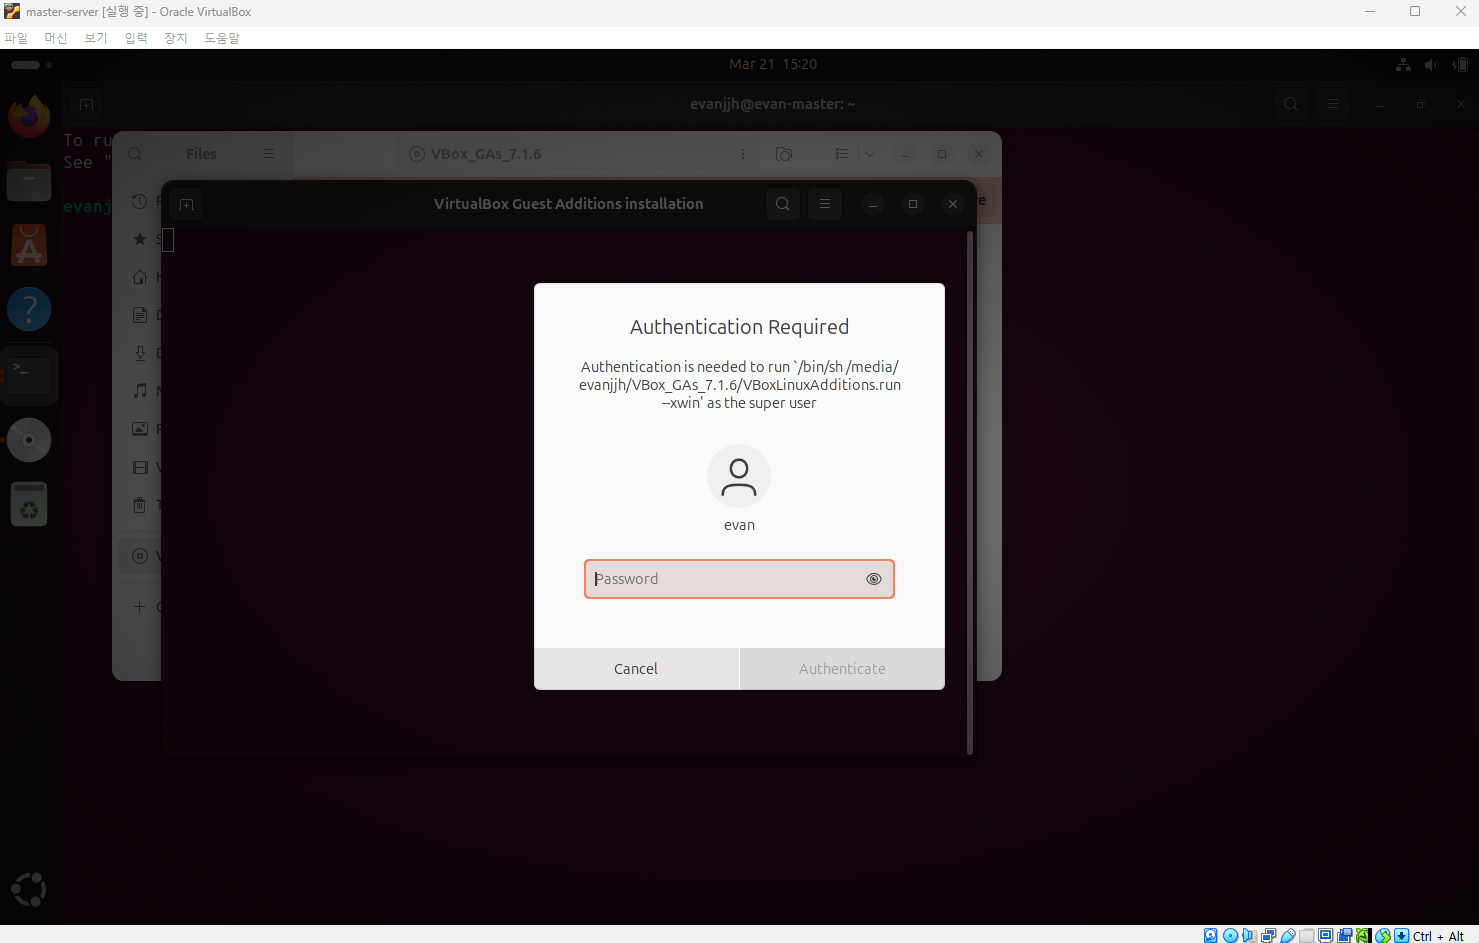Toggle password visibility eye icon
The image size is (1479, 943).
(874, 579)
